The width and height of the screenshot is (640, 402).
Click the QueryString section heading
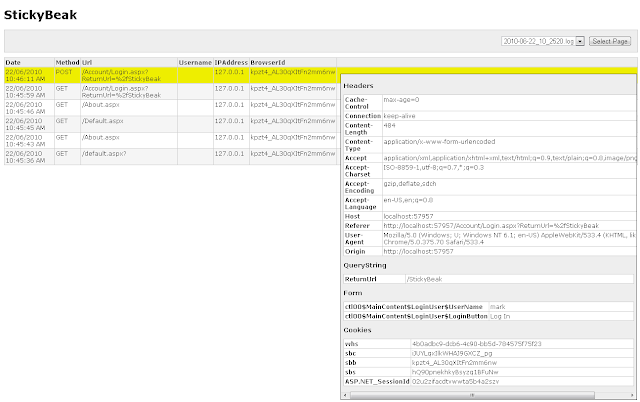[x=365, y=265]
